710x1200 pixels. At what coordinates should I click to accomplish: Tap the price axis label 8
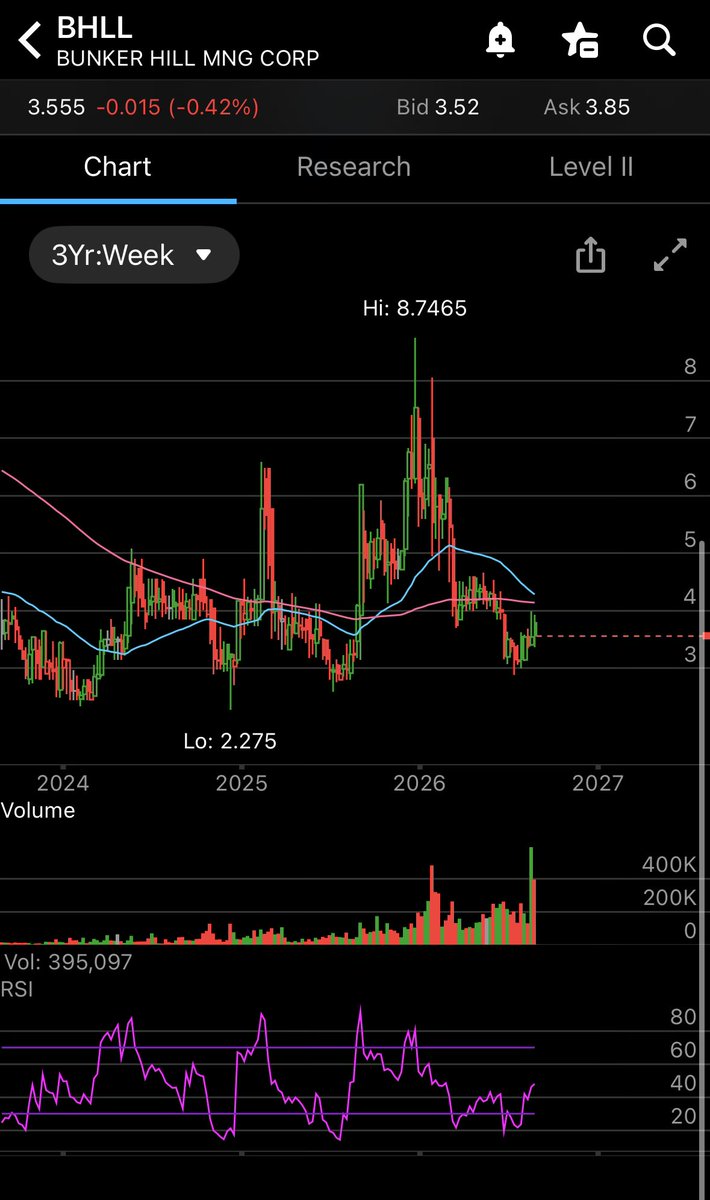690,367
